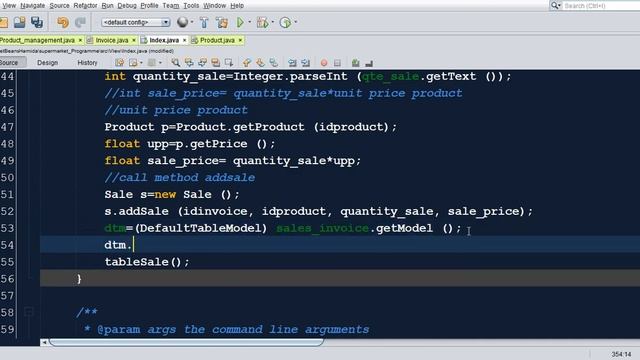The height and width of the screenshot is (360, 640).
Task: Open the Refactor menu
Action: 85,6
